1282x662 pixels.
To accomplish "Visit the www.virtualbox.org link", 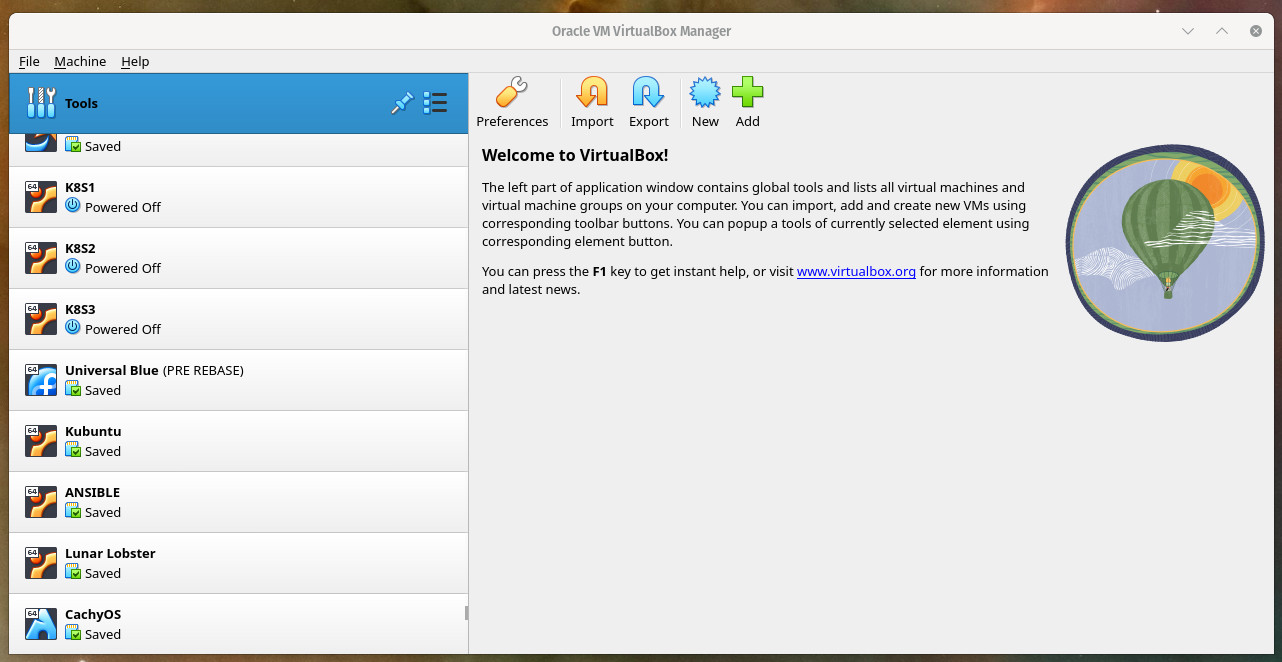I will pyautogui.click(x=856, y=271).
